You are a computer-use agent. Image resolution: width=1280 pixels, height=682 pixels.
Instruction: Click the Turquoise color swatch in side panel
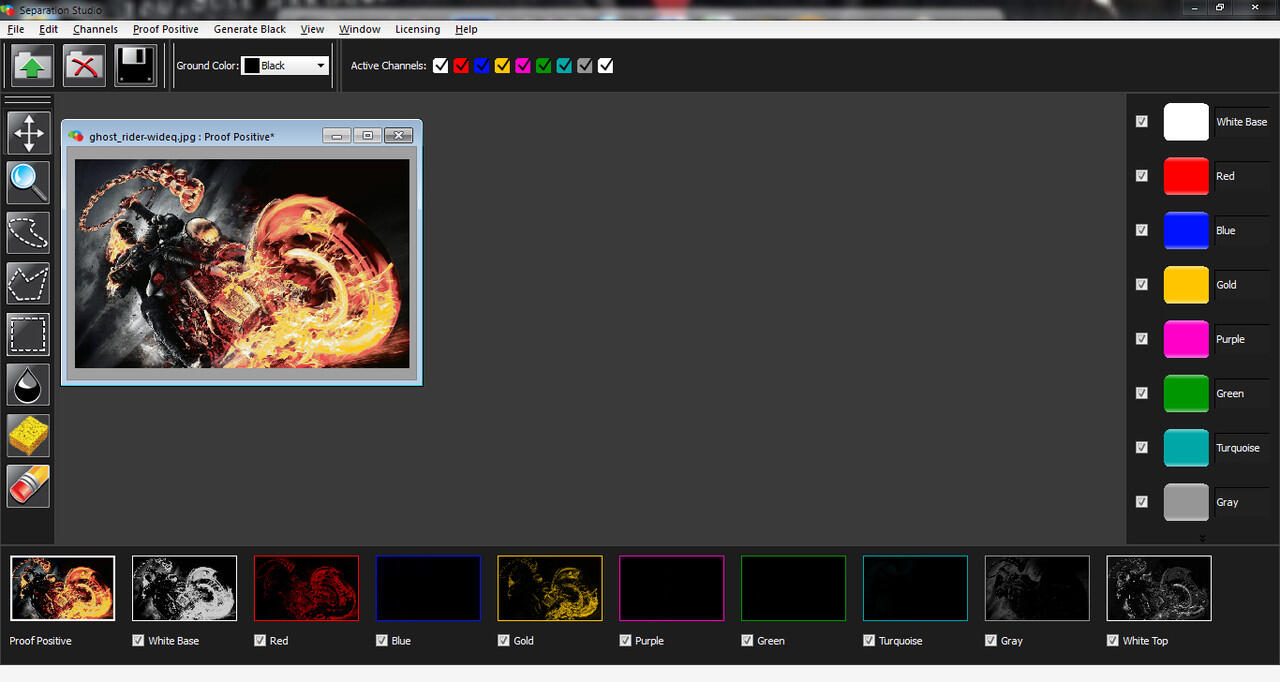coord(1186,448)
